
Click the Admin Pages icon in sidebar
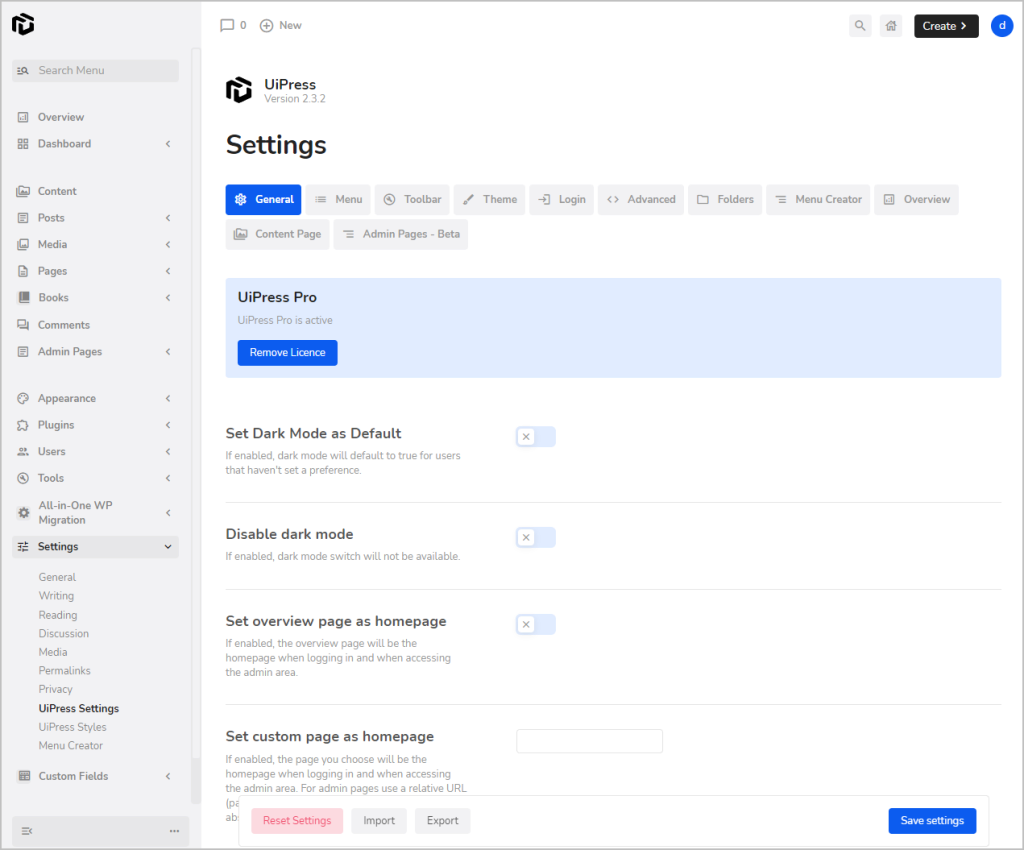(23, 352)
